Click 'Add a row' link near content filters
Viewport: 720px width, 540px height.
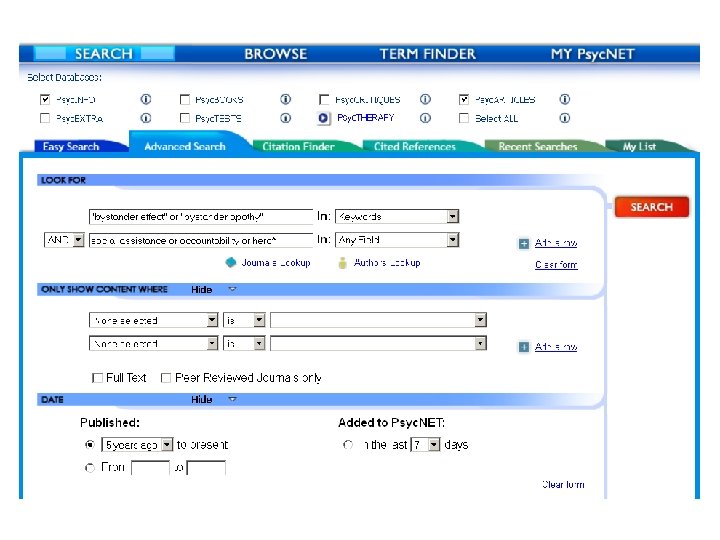point(556,347)
